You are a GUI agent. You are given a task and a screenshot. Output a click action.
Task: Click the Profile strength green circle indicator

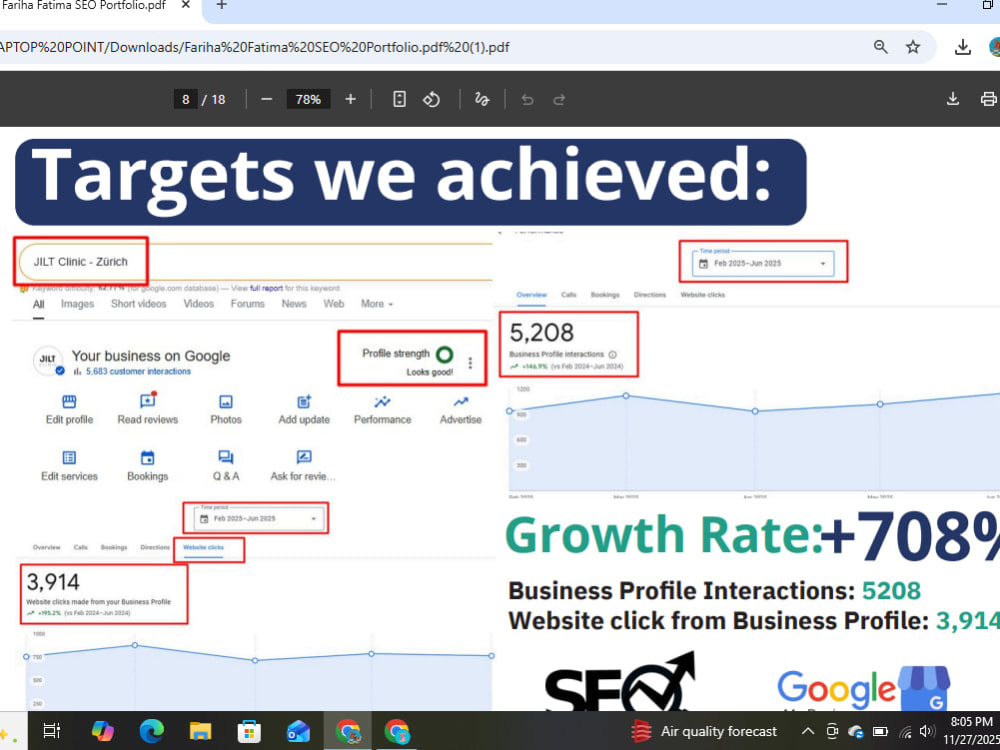click(x=445, y=354)
